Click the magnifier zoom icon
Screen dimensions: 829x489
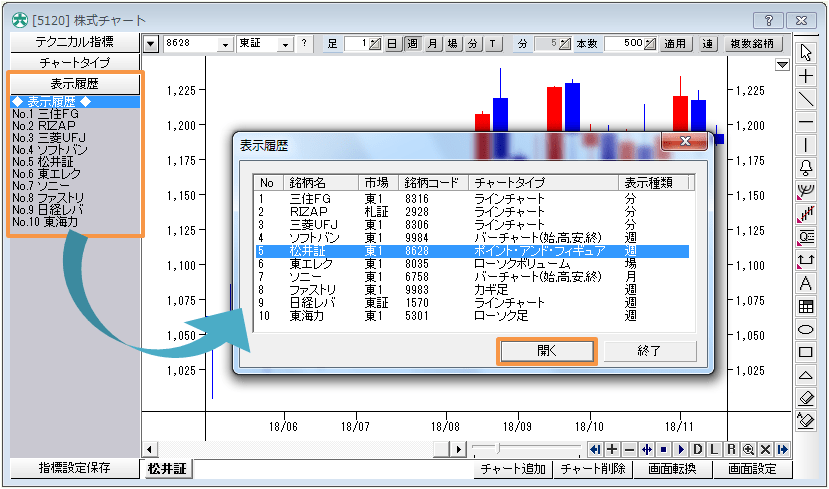tap(748, 449)
